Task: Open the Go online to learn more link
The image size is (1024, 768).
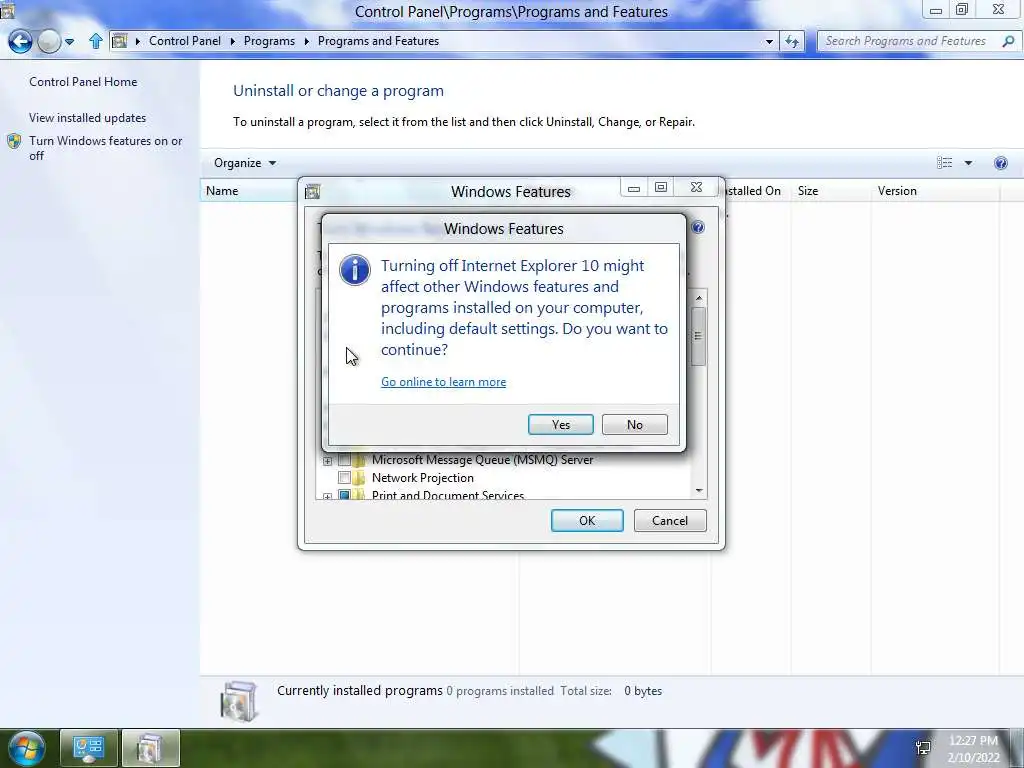Action: click(443, 382)
